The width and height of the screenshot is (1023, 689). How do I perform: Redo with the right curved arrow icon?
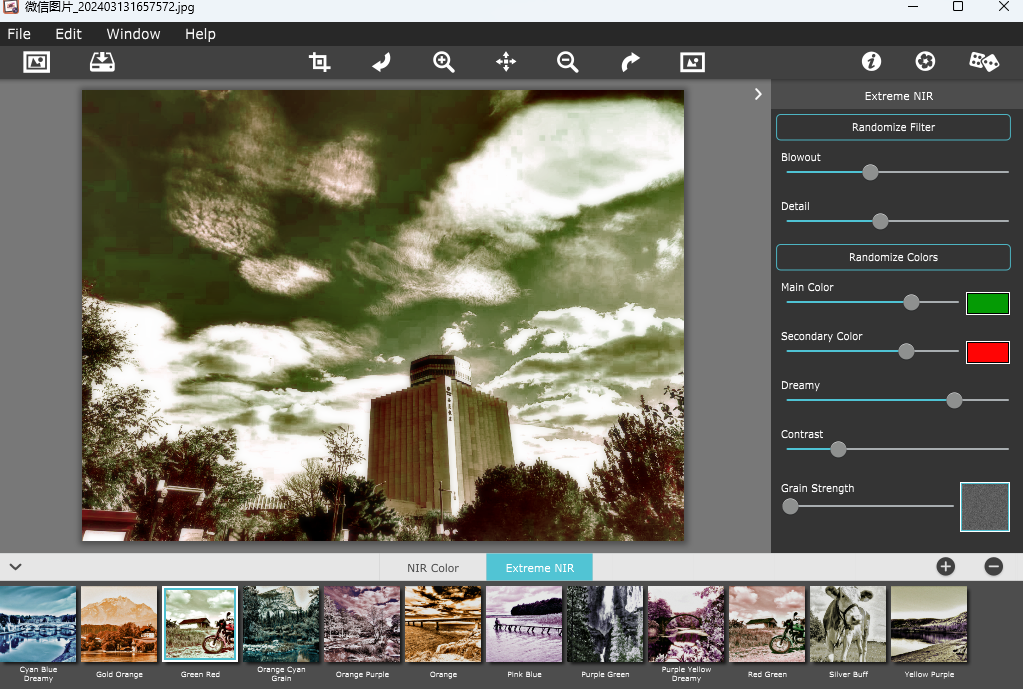tap(630, 62)
